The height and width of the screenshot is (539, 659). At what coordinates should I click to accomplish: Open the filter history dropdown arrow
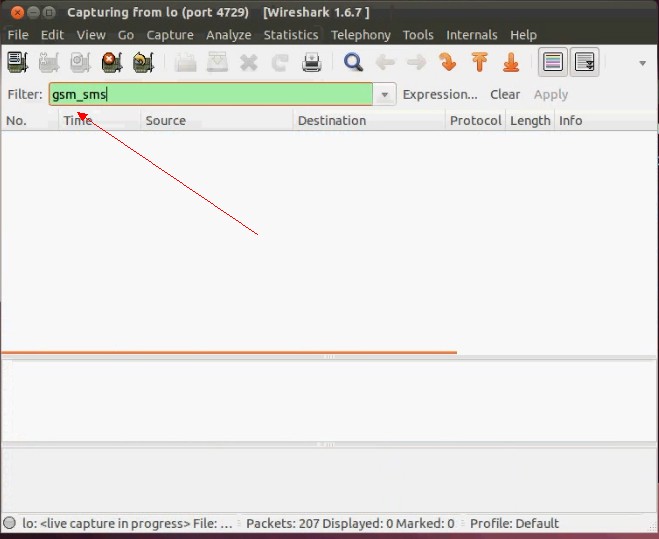pyautogui.click(x=384, y=95)
